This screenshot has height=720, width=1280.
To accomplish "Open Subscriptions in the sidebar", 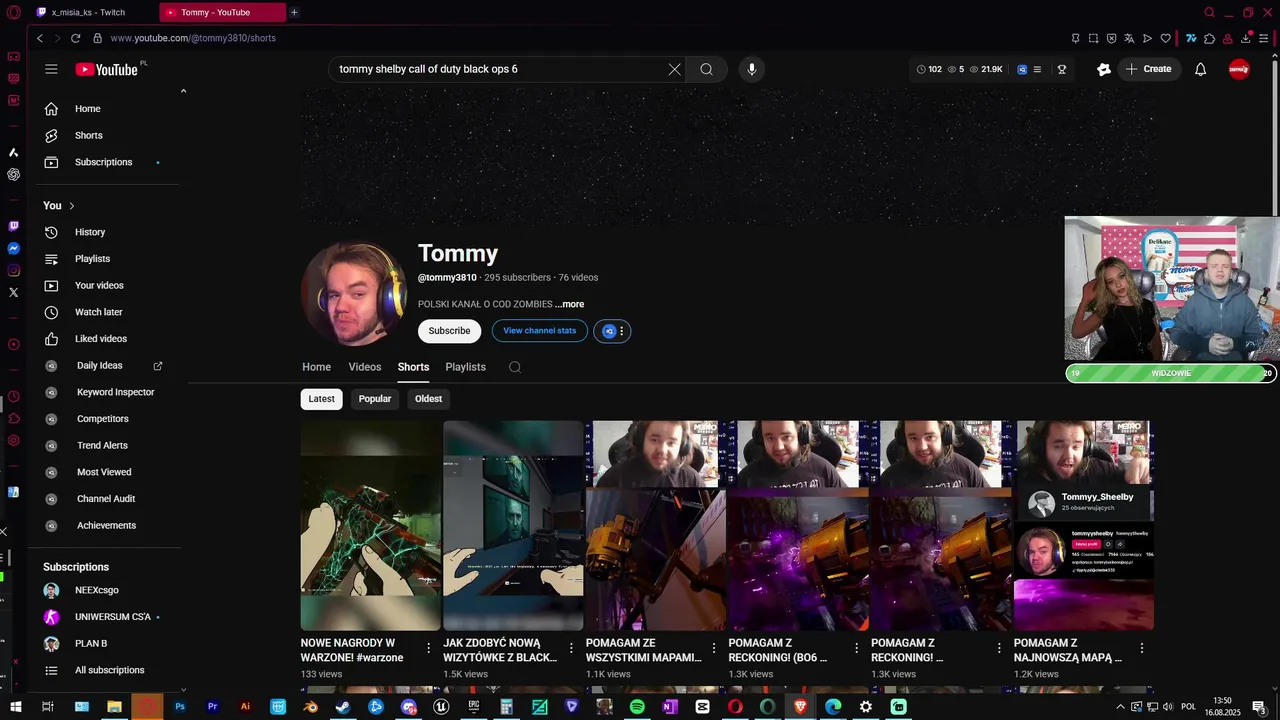I will tap(105, 162).
